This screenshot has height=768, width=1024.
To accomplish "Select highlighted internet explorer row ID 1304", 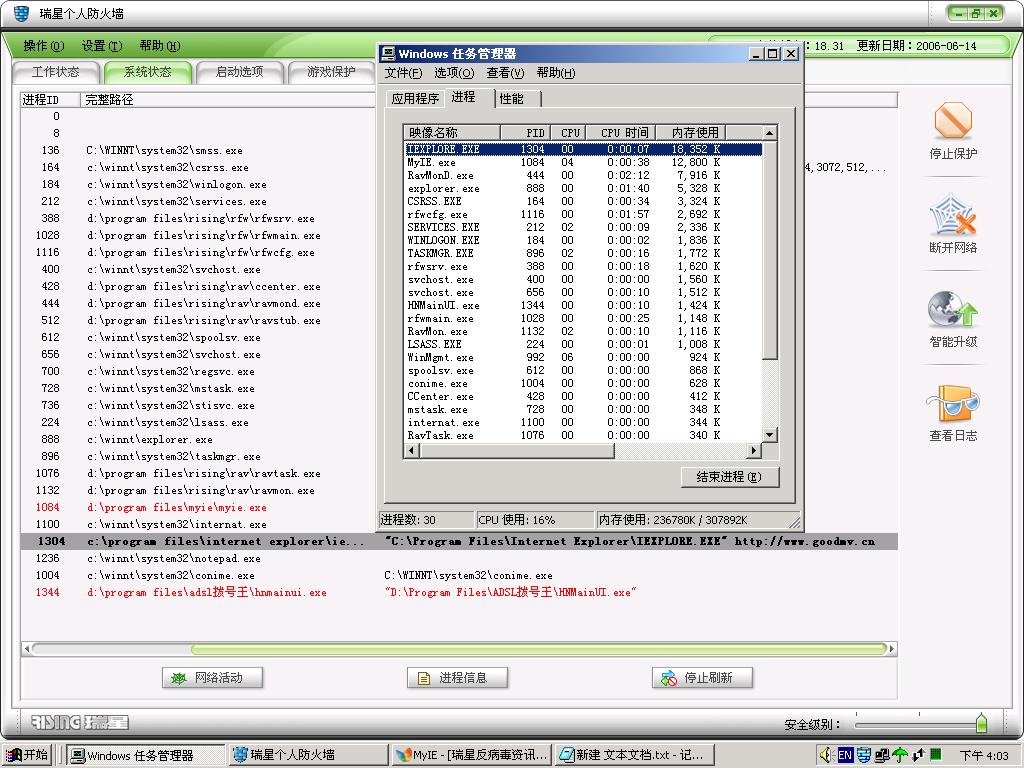I will [x=459, y=541].
